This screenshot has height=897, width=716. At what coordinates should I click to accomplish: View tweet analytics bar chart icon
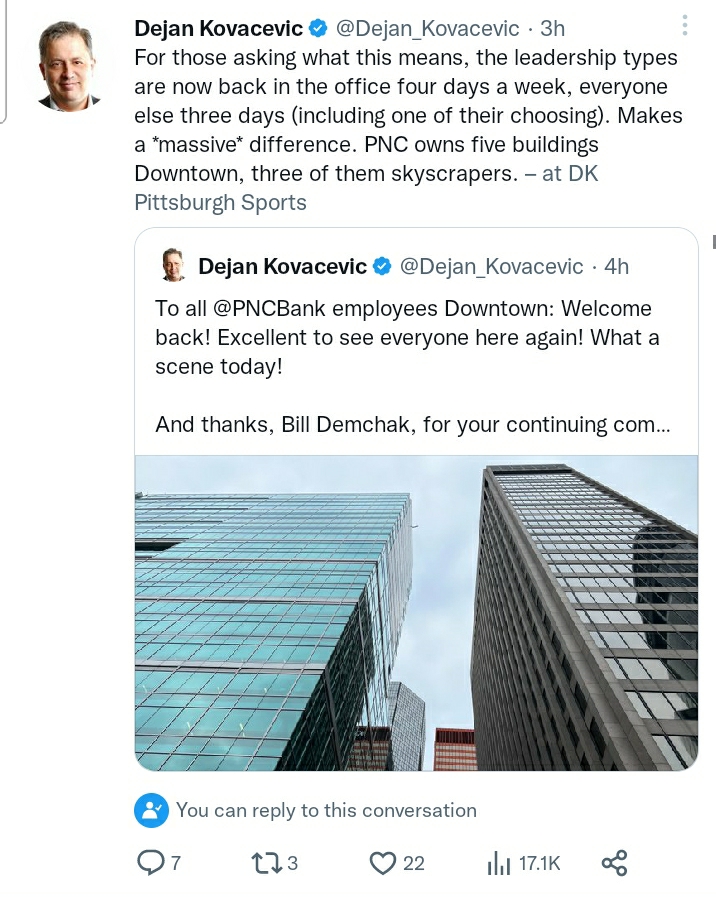pos(498,862)
